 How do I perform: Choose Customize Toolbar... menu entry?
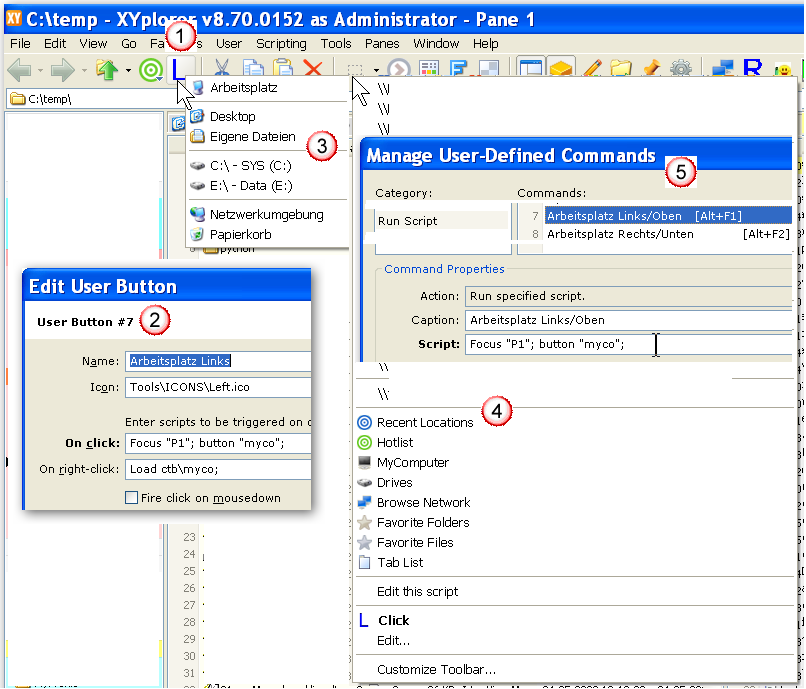tap(436, 670)
